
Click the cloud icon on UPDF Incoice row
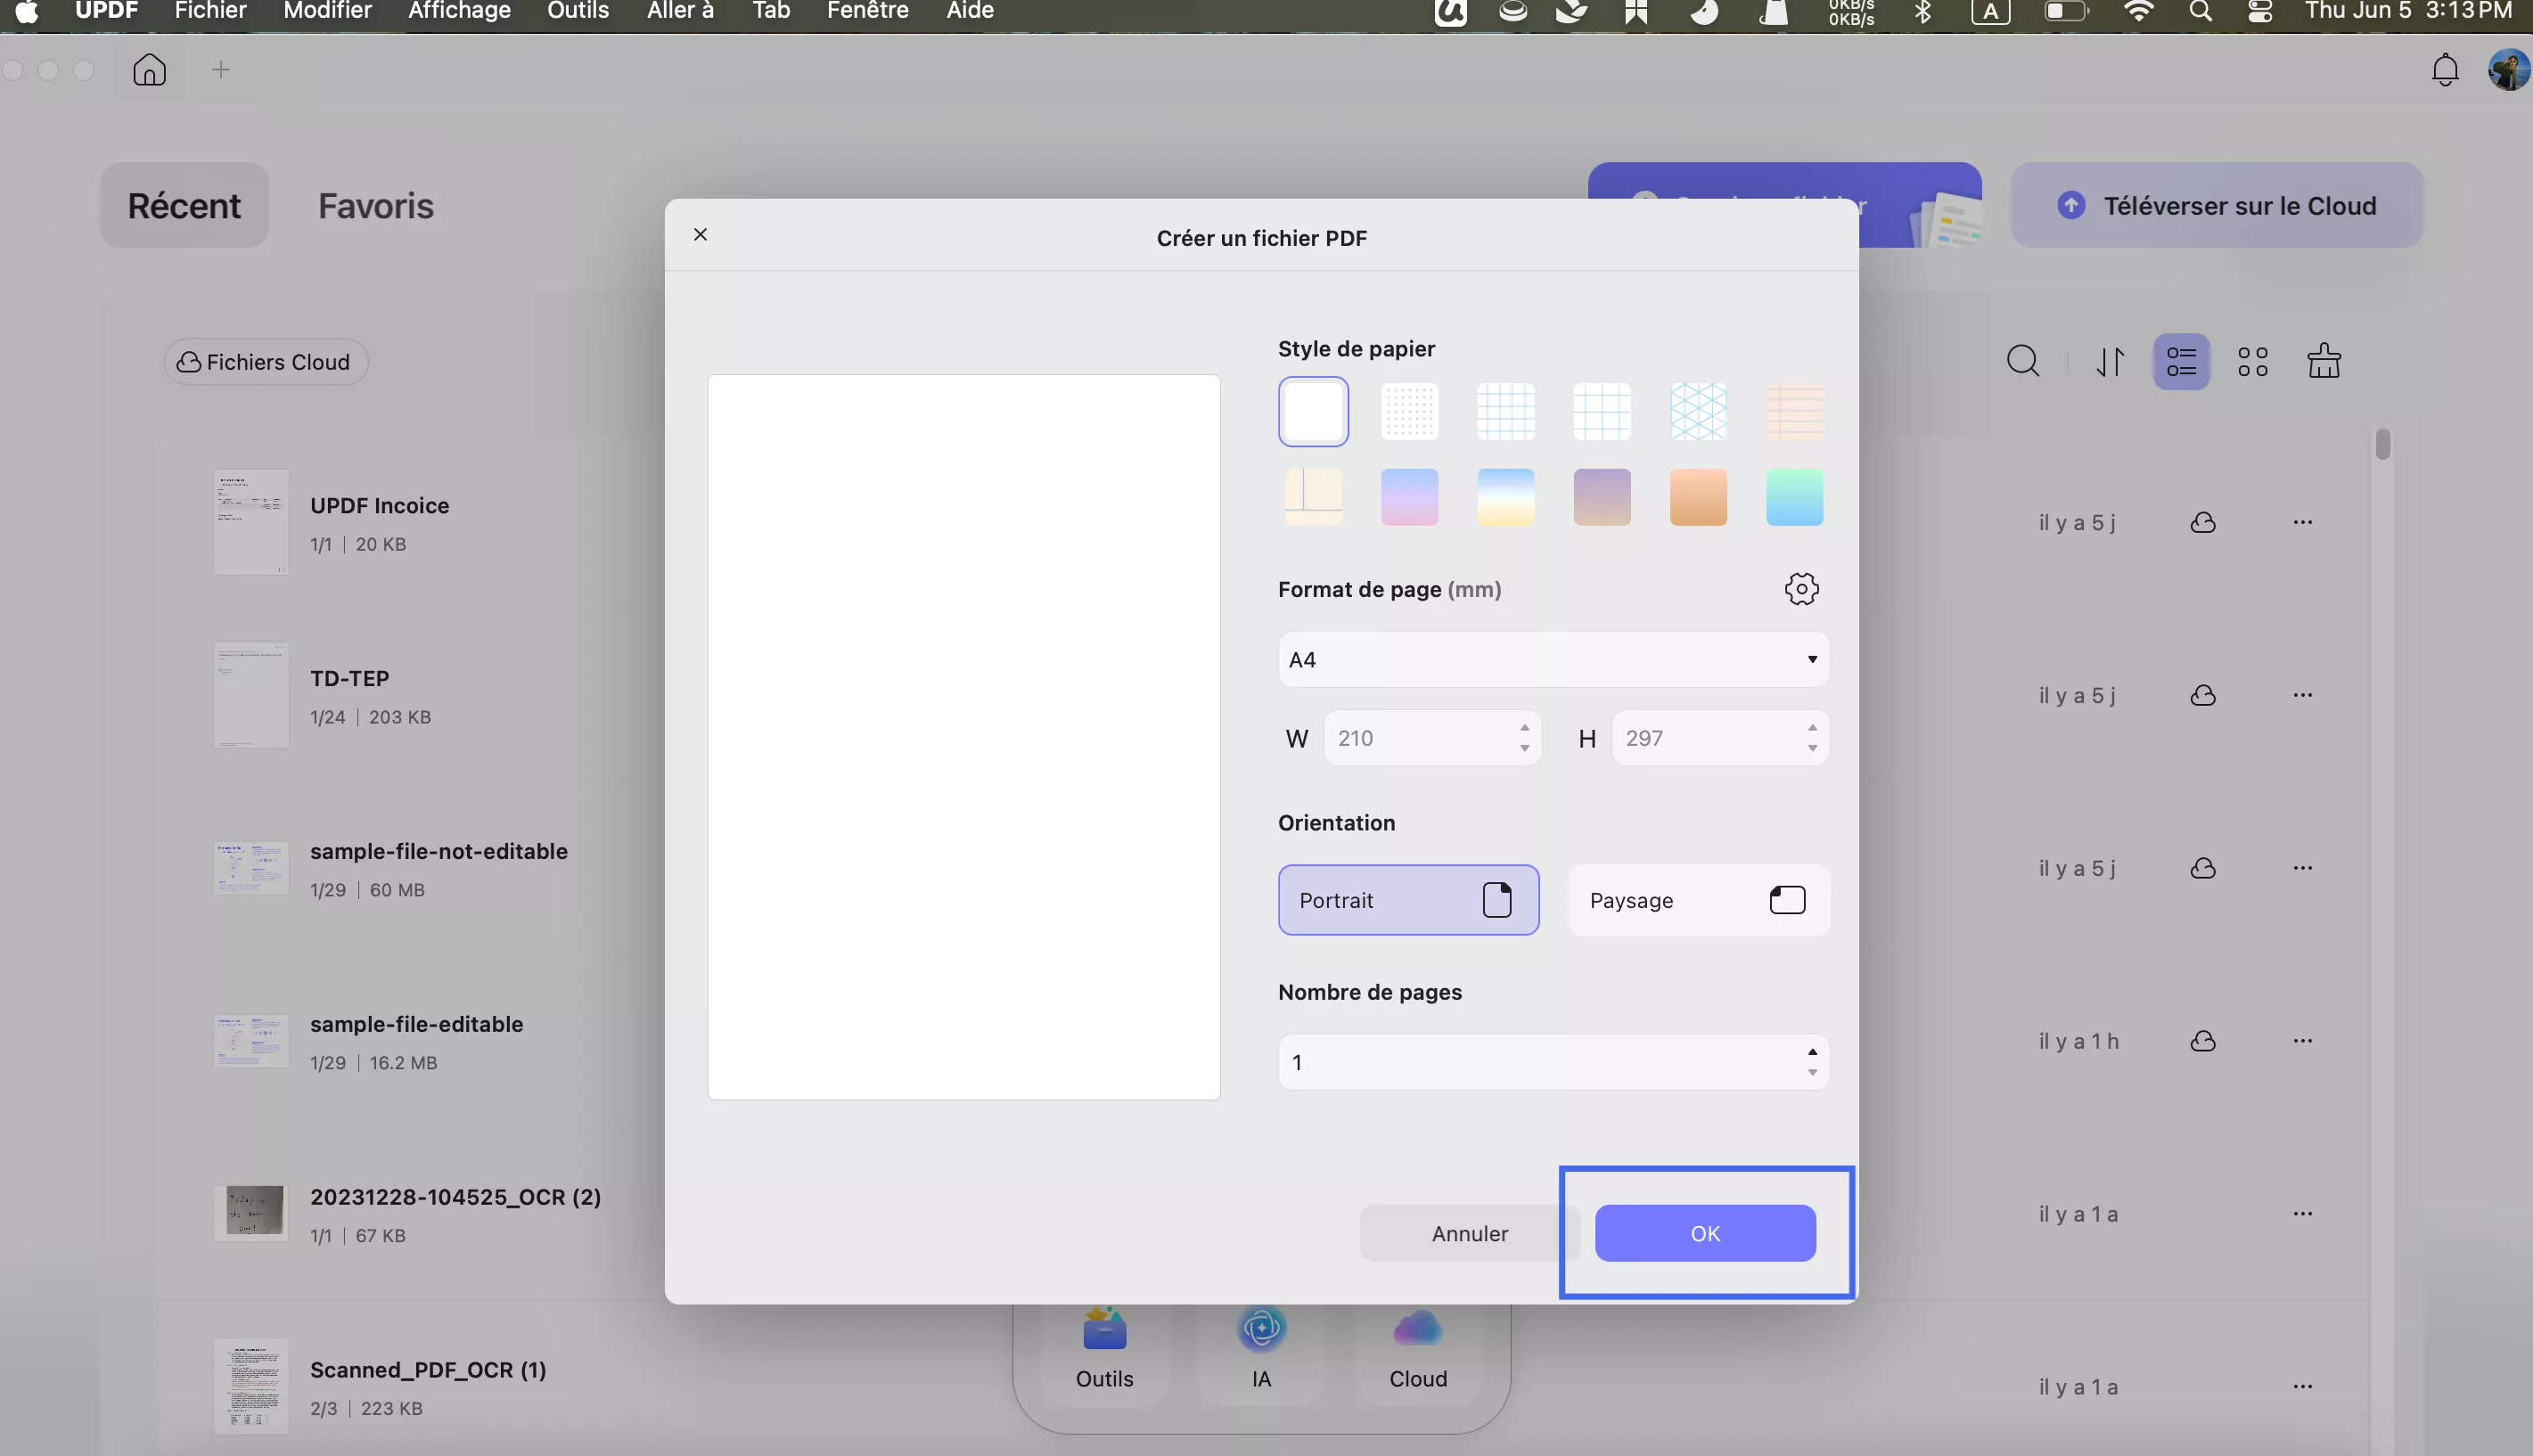tap(2203, 522)
